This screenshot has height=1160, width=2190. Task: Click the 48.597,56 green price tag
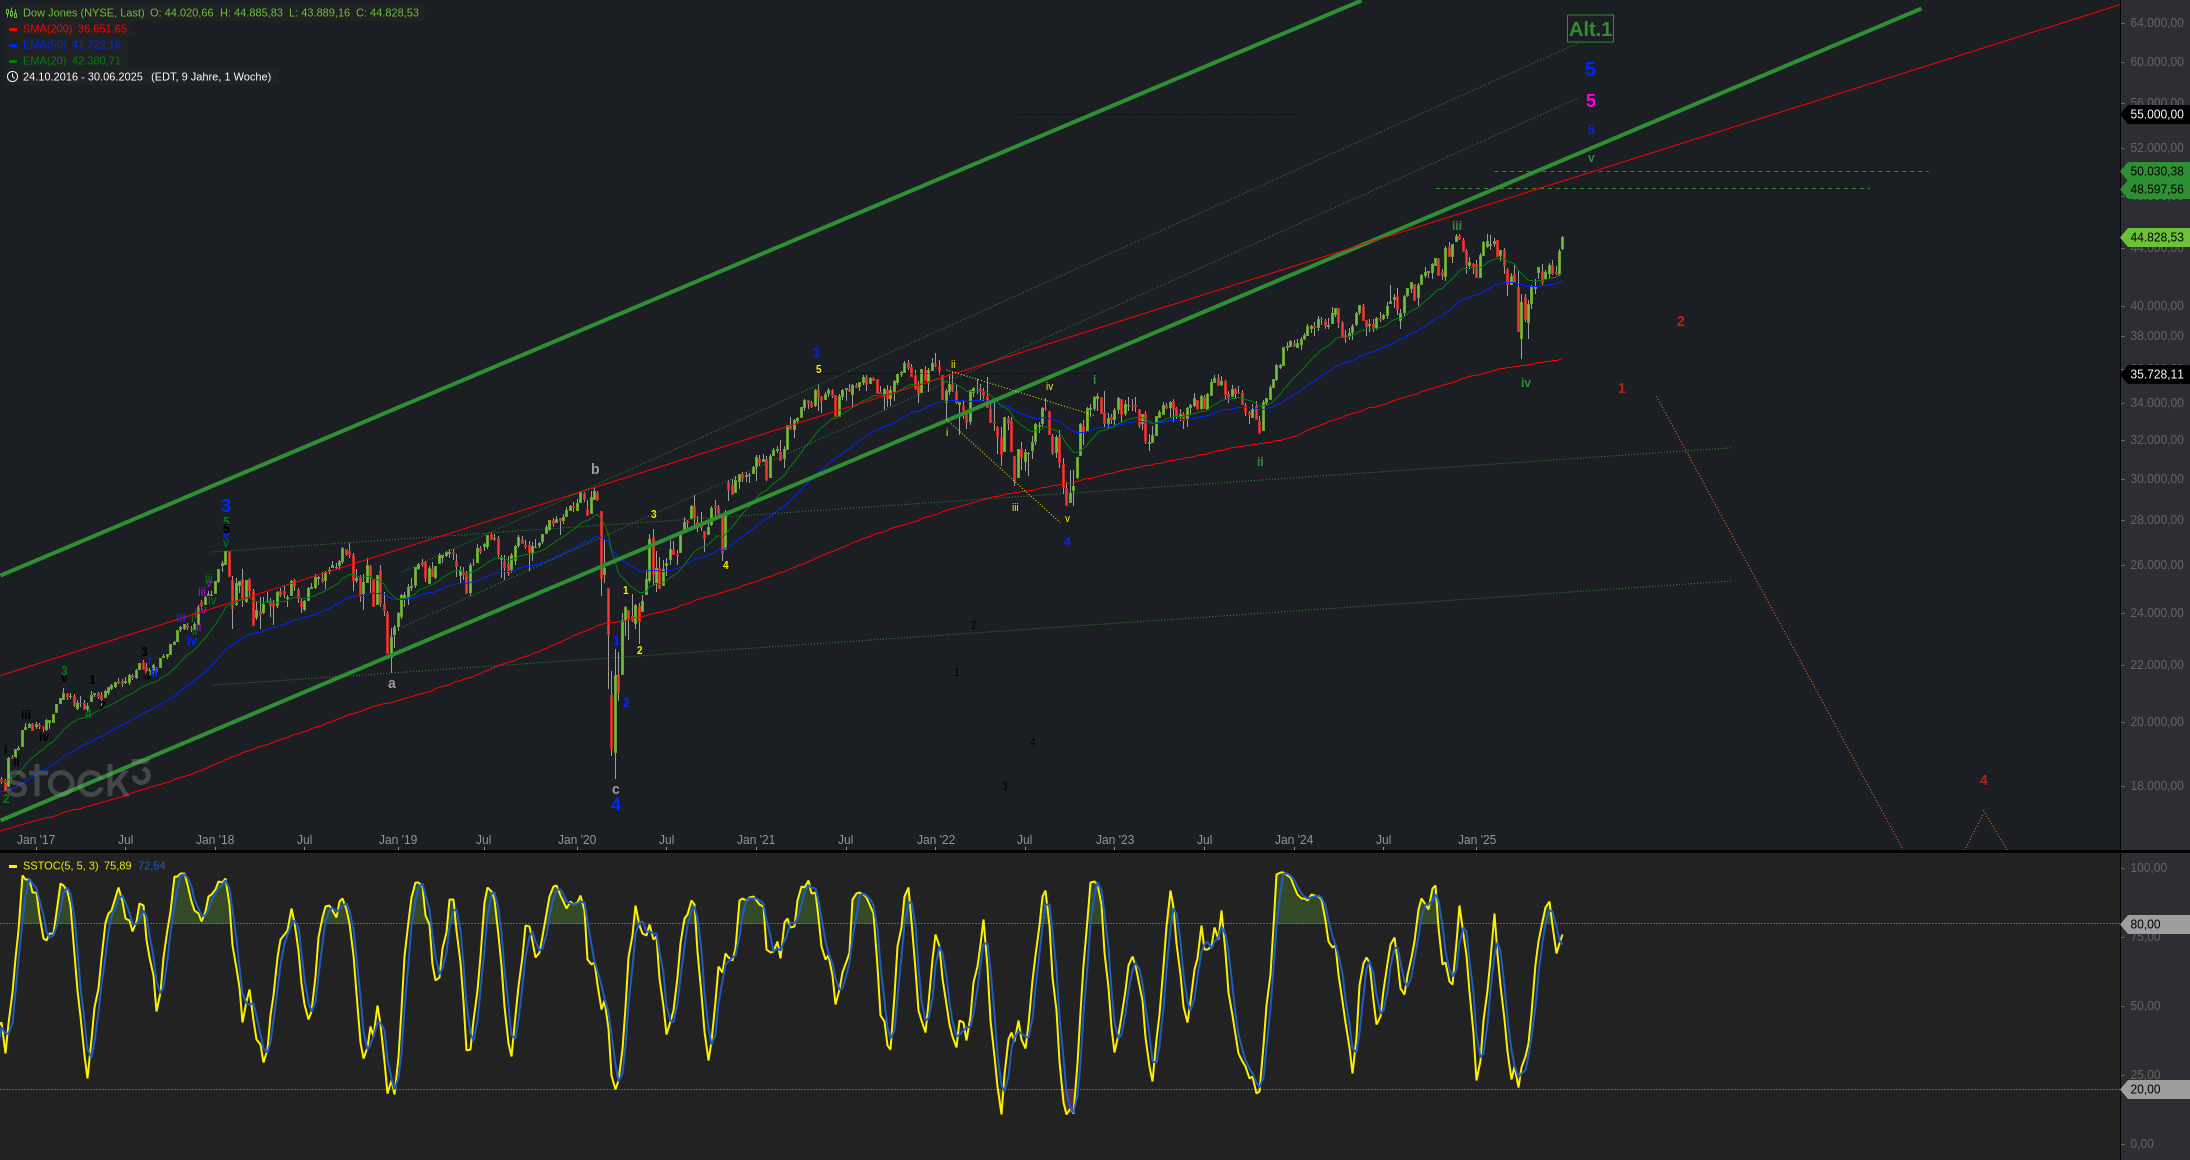pyautogui.click(x=2156, y=189)
